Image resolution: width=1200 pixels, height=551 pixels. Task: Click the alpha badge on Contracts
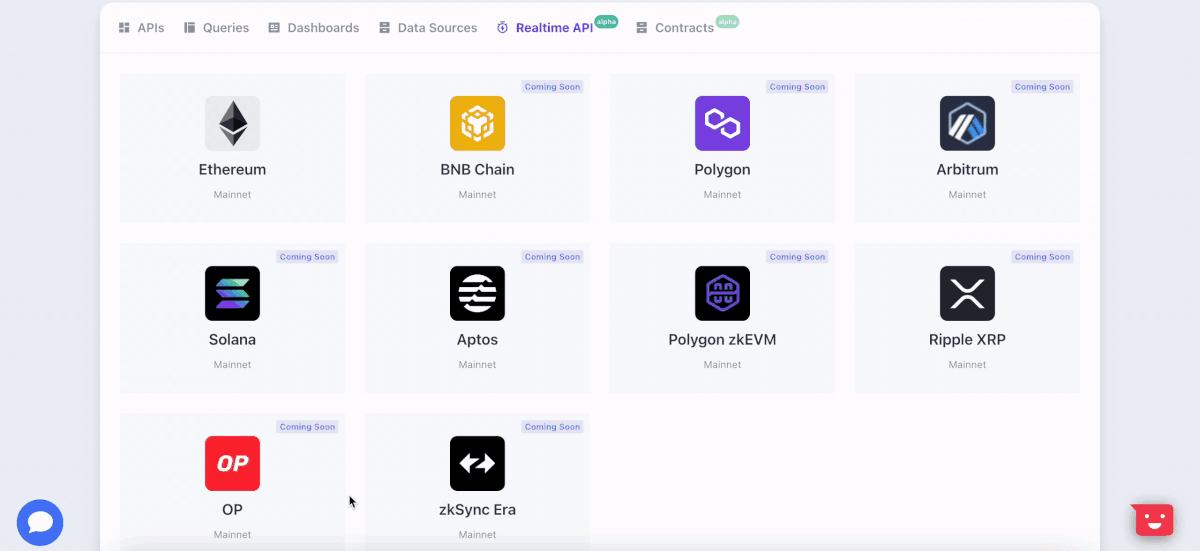[727, 21]
